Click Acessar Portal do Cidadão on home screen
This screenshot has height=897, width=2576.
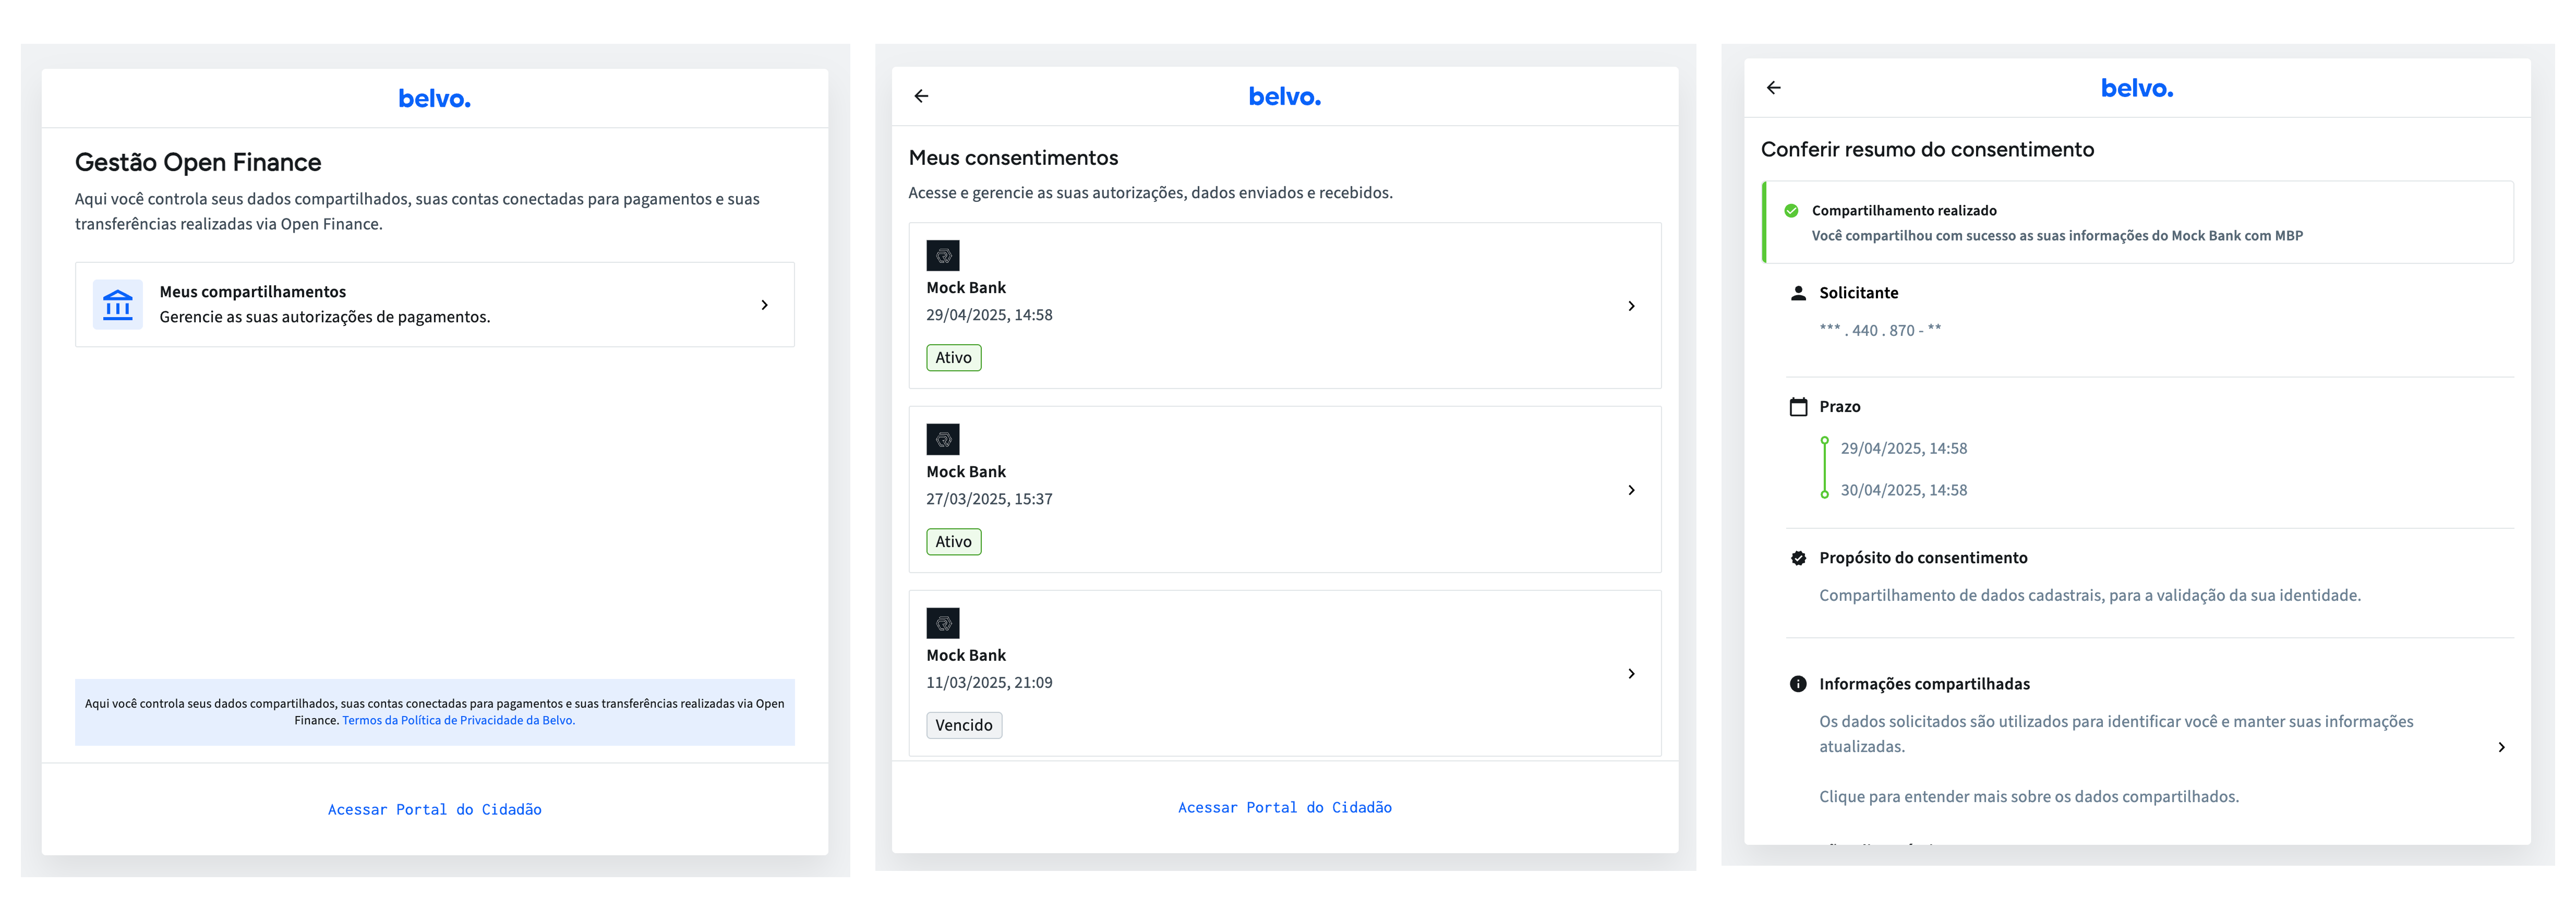[x=435, y=810]
